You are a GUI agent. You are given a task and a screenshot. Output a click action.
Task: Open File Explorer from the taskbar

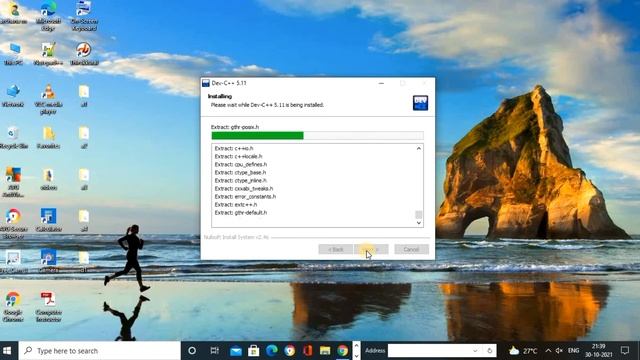[325, 351]
